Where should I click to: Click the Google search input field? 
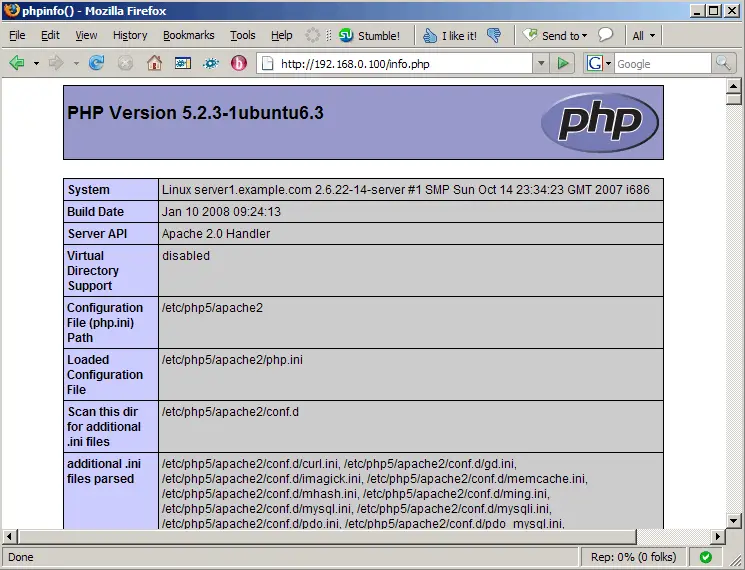[x=663, y=64]
